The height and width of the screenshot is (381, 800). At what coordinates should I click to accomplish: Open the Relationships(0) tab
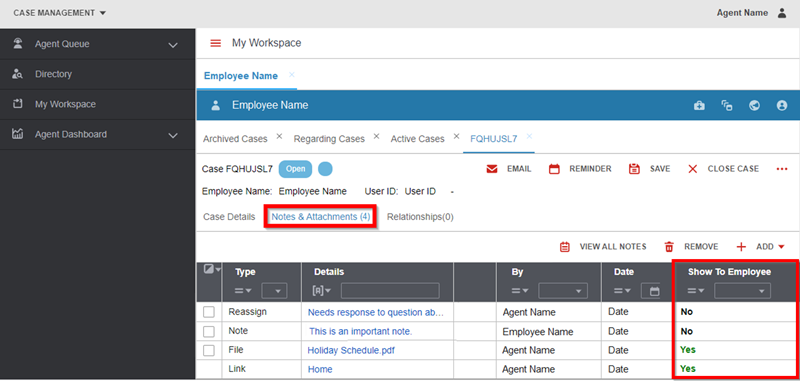[x=420, y=217]
